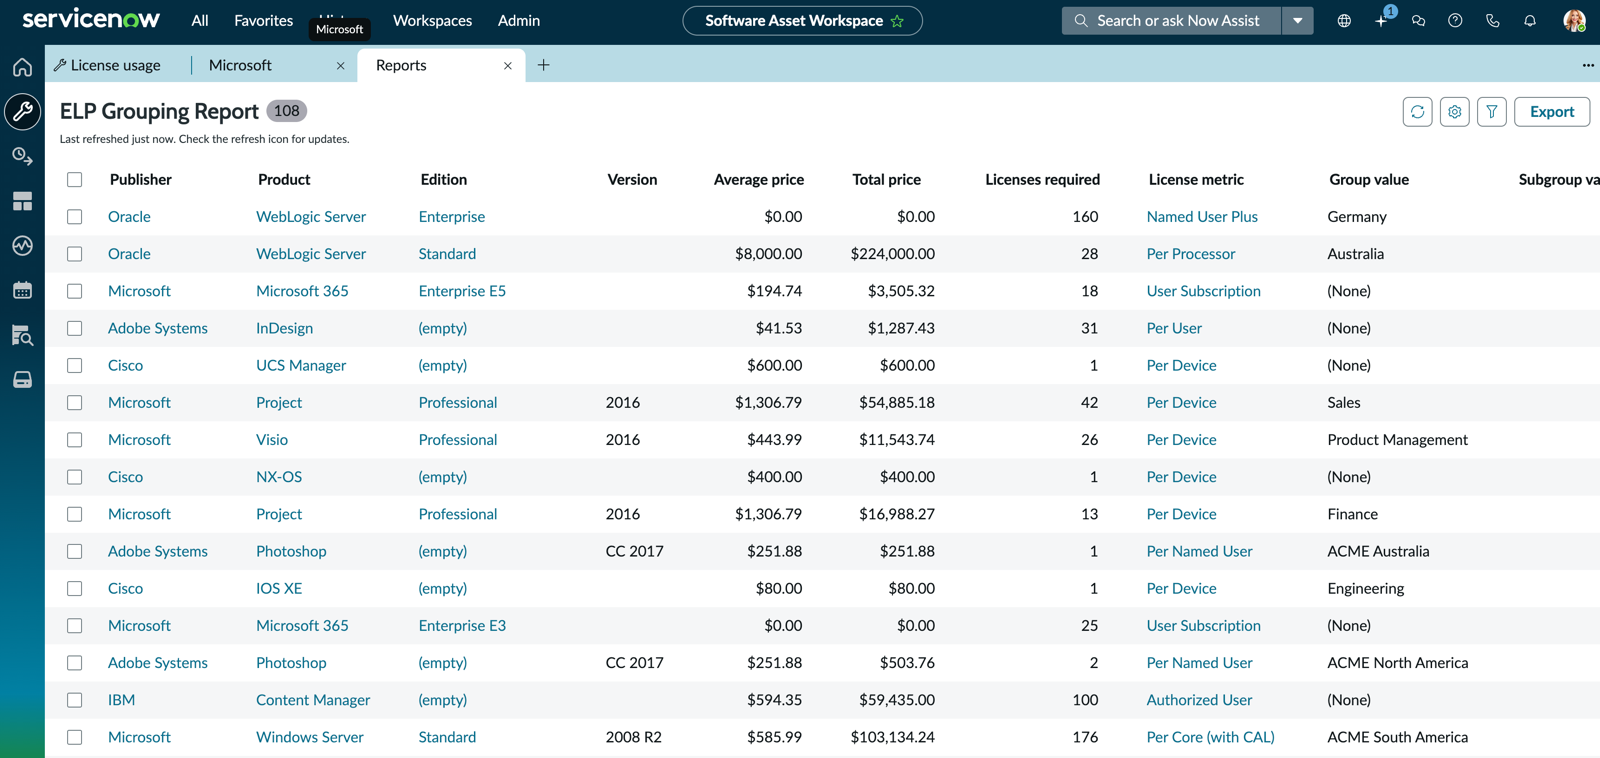Open the user avatar menu
Viewport: 1600px width, 758px height.
coord(1574,21)
